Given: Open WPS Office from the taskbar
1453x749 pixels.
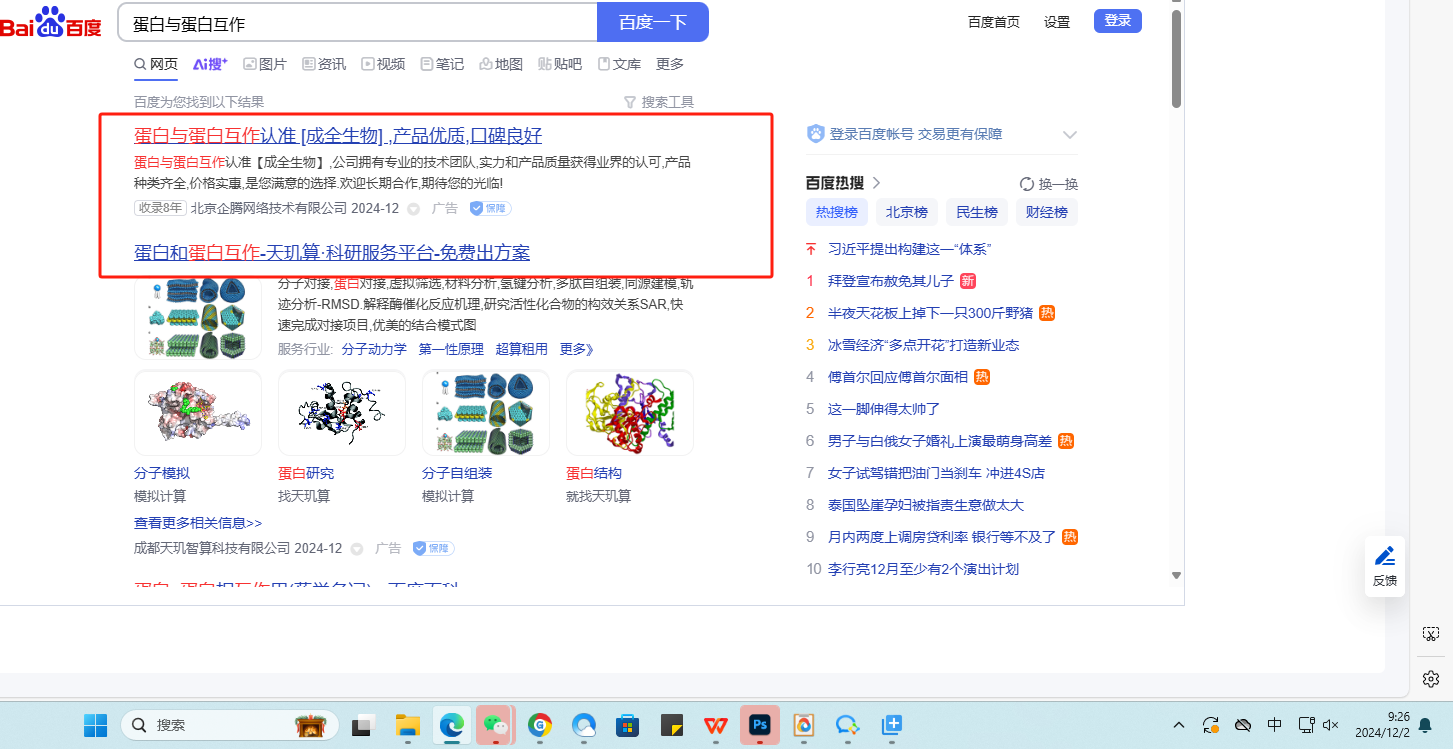Looking at the screenshot, I should coord(715,725).
